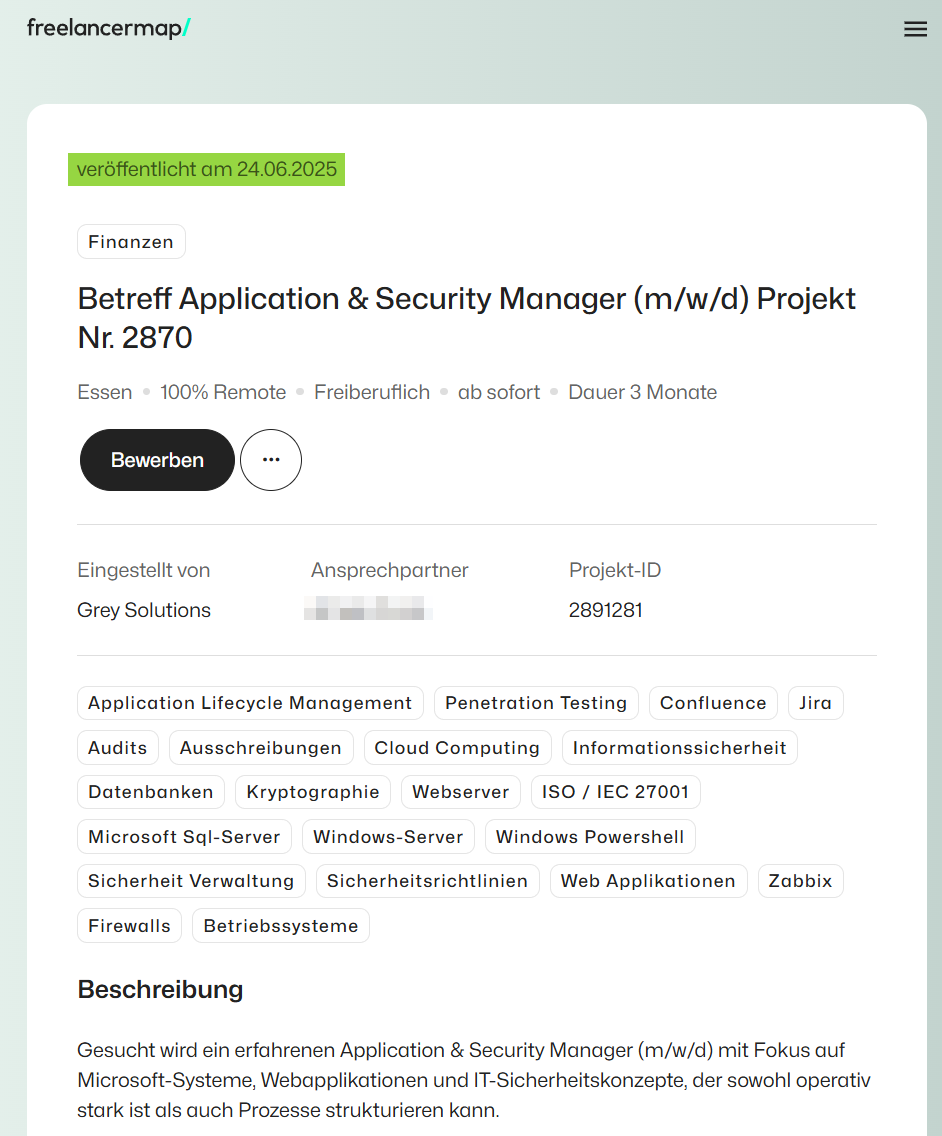Open the three-dots more options button

tap(271, 460)
